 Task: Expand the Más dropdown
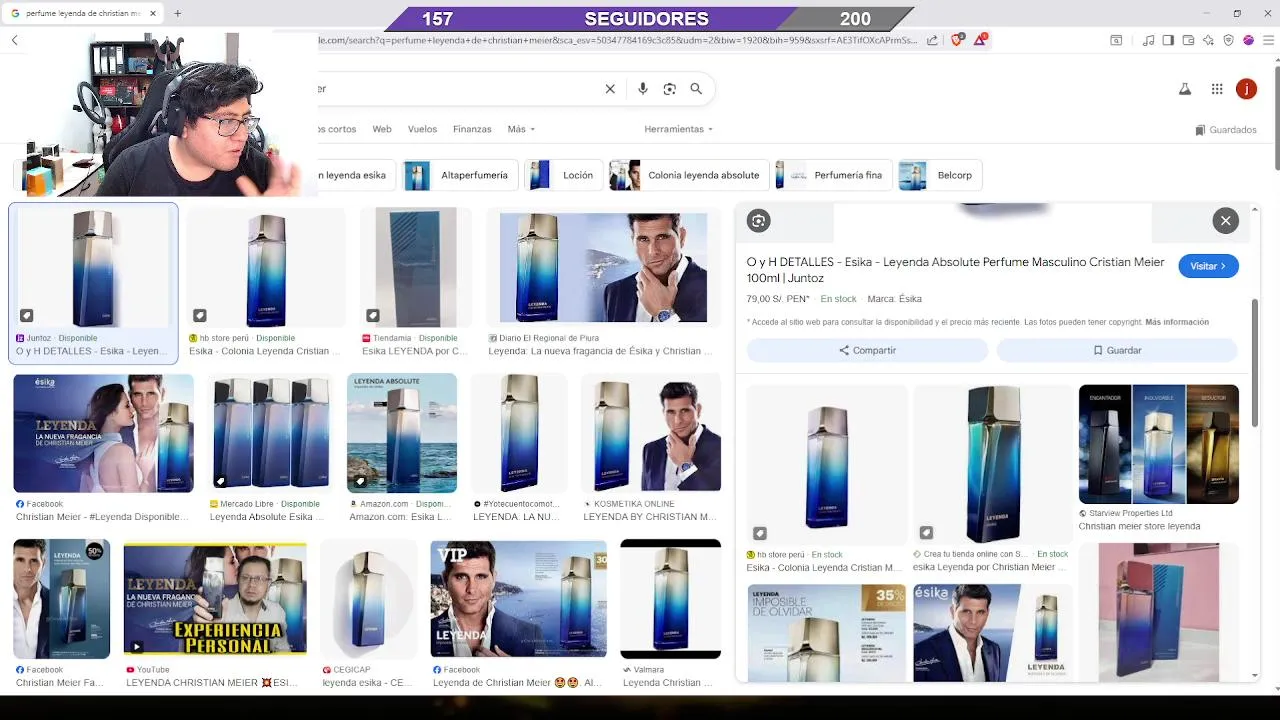pos(521,129)
